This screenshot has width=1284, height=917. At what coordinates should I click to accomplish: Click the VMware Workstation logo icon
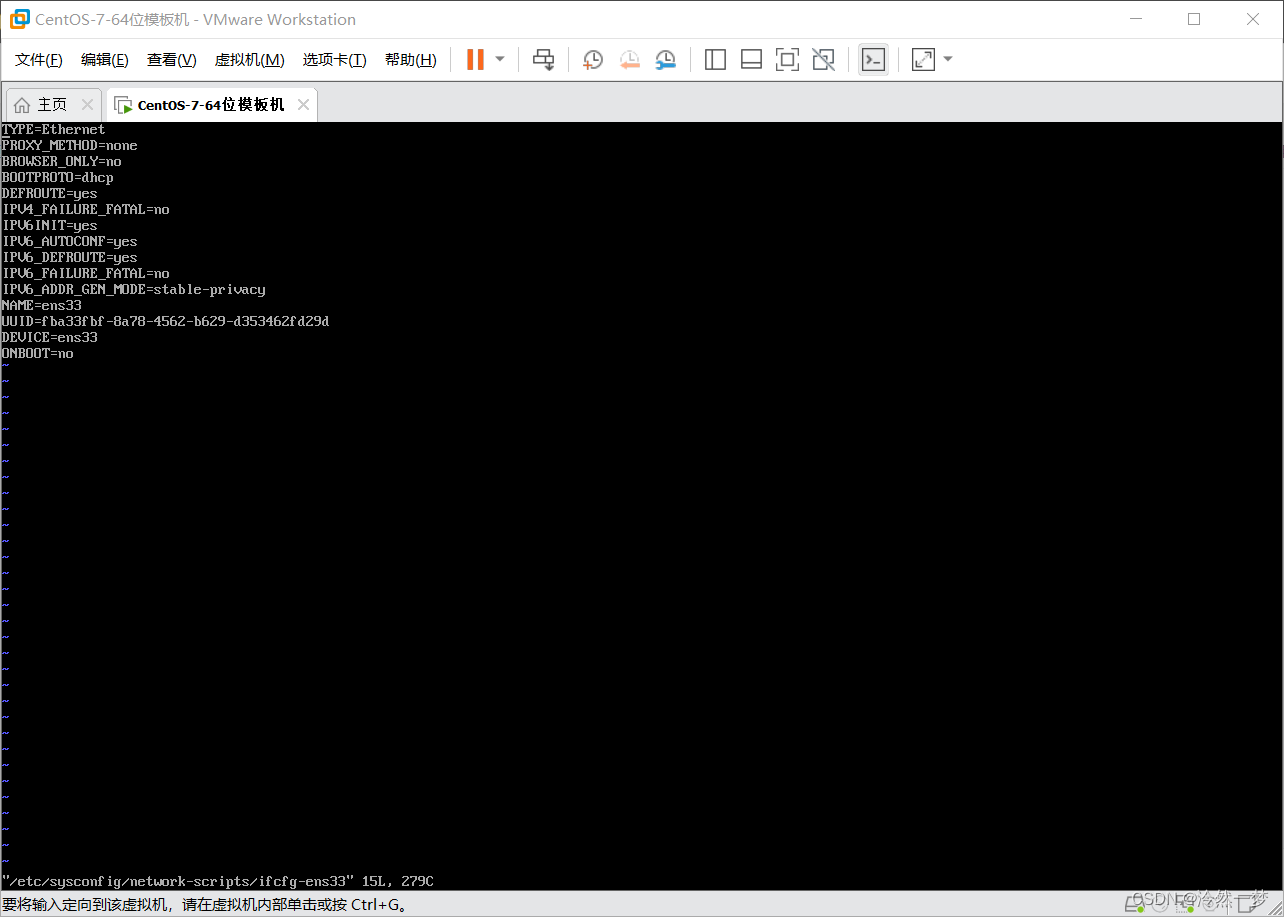point(19,19)
